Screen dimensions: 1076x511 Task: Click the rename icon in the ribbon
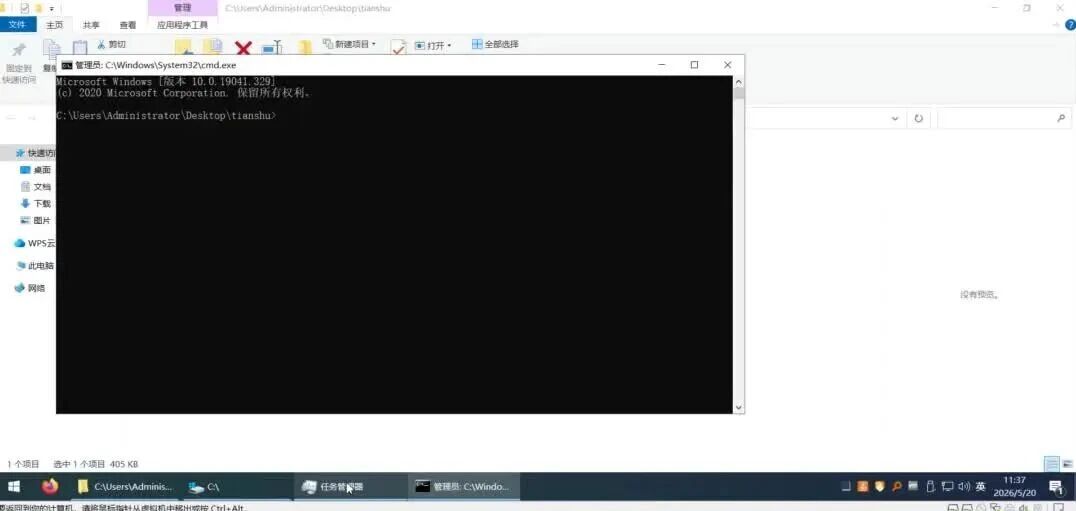(x=272, y=48)
